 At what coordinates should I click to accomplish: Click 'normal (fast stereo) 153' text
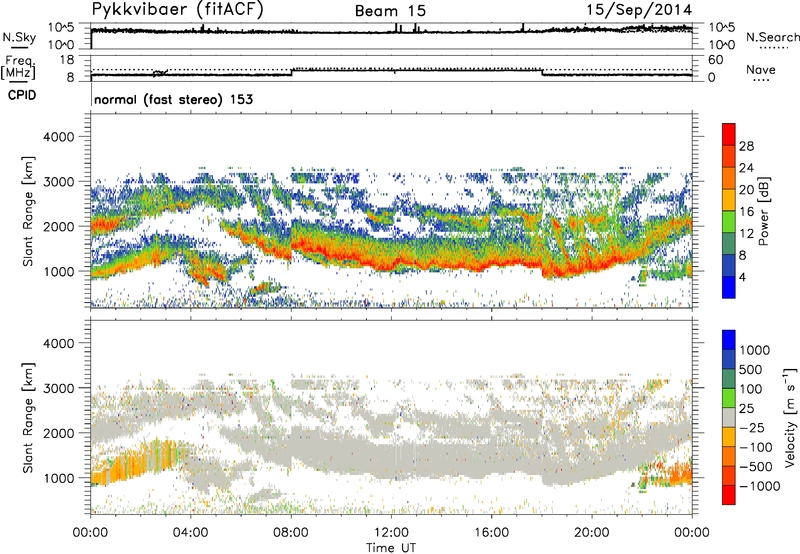tap(173, 99)
